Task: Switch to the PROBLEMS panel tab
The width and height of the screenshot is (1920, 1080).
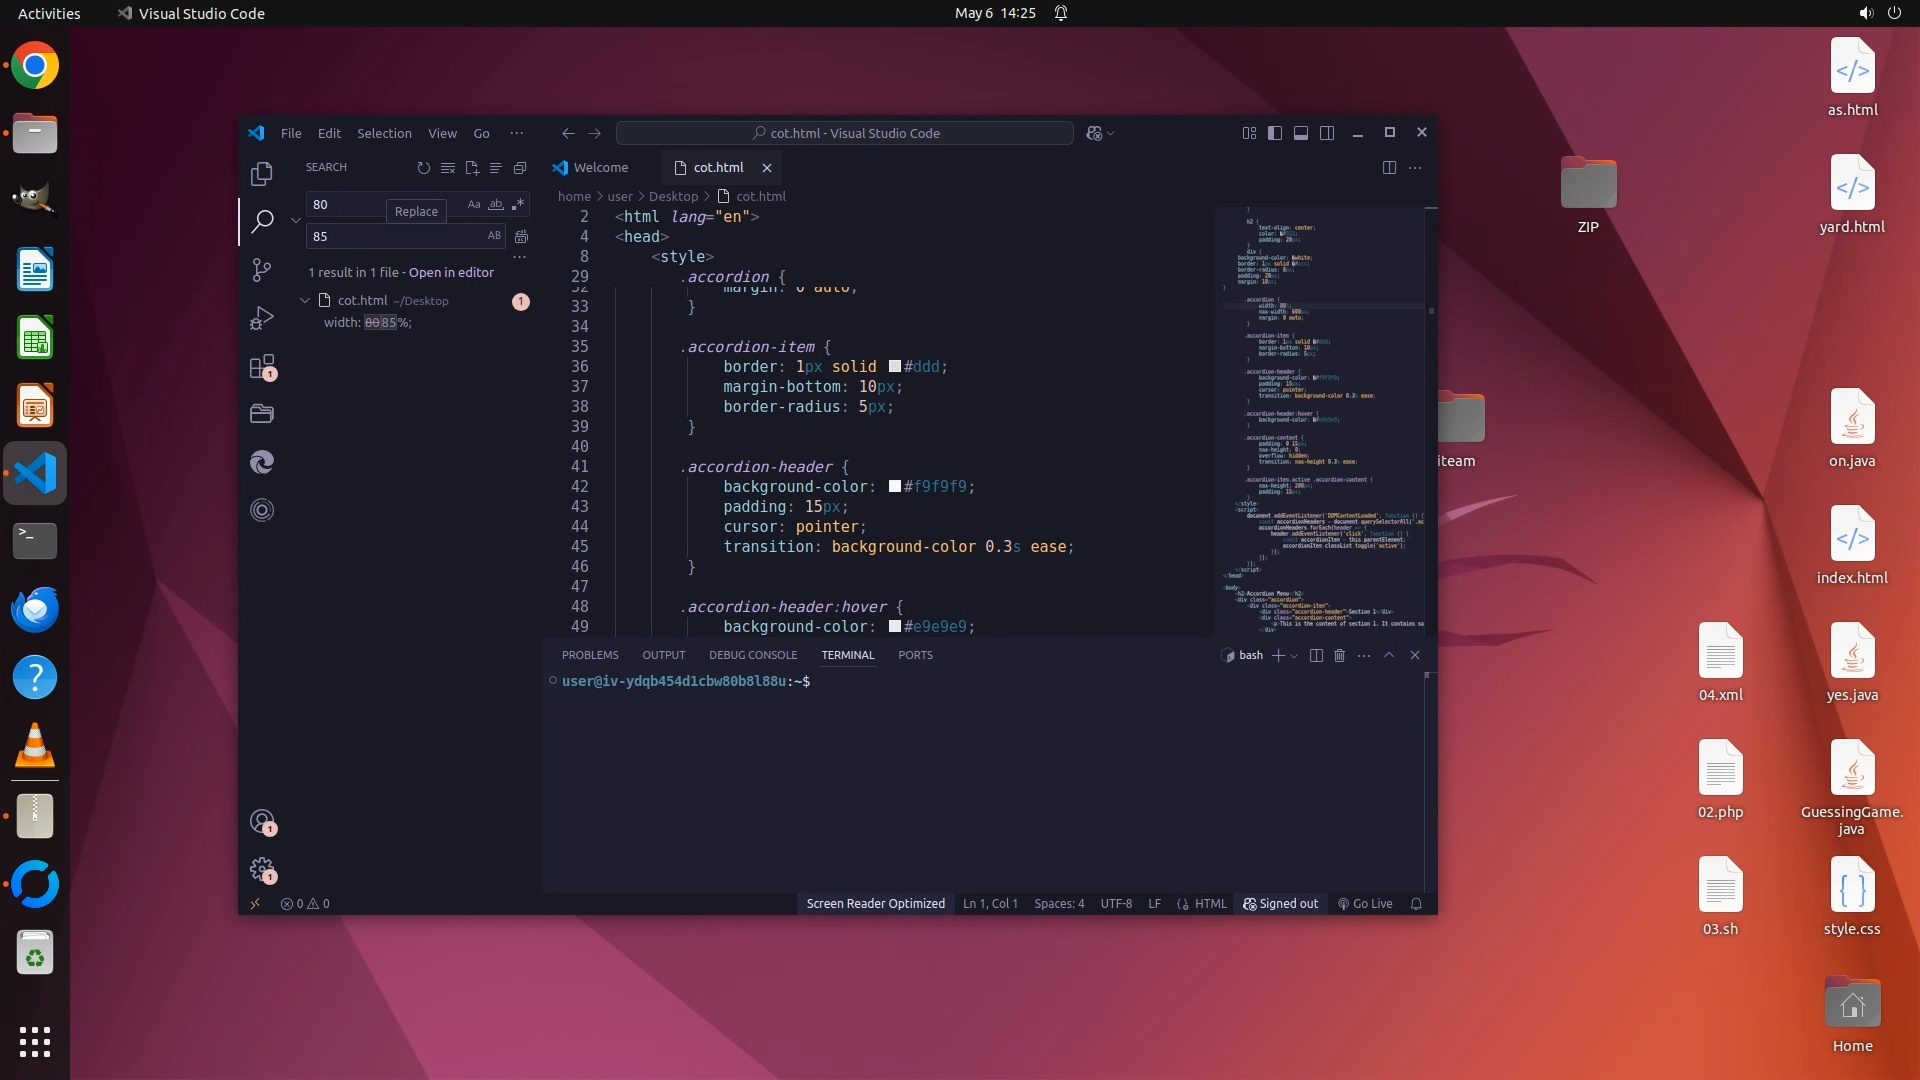Action: 590,655
